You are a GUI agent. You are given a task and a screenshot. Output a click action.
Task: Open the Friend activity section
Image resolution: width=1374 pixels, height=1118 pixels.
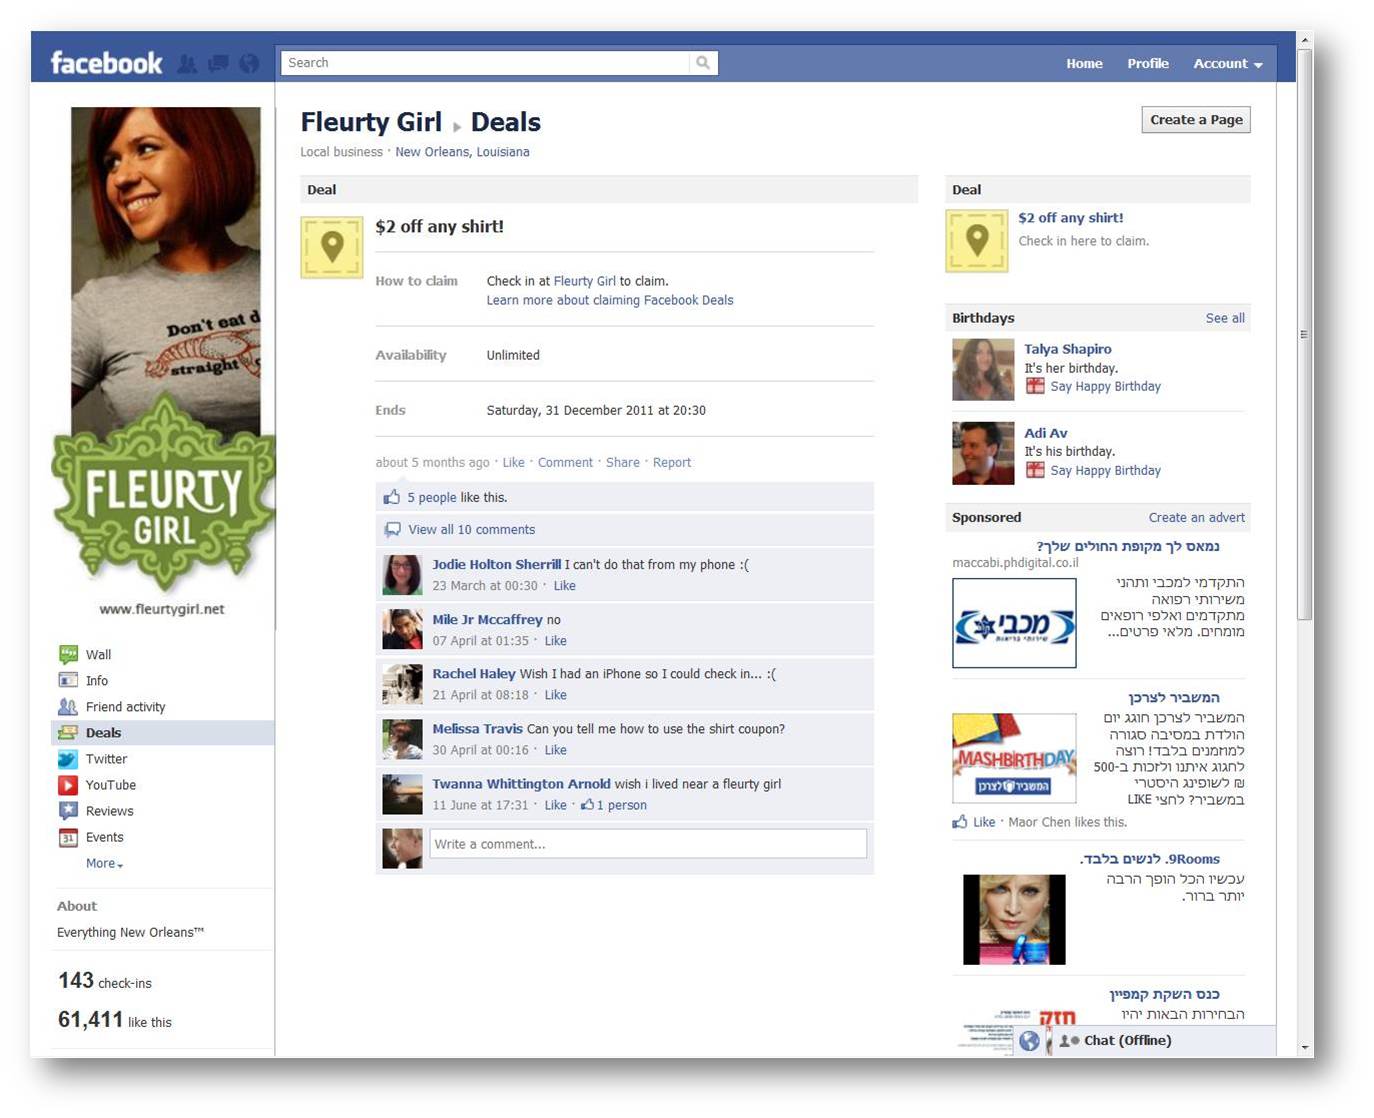click(125, 707)
